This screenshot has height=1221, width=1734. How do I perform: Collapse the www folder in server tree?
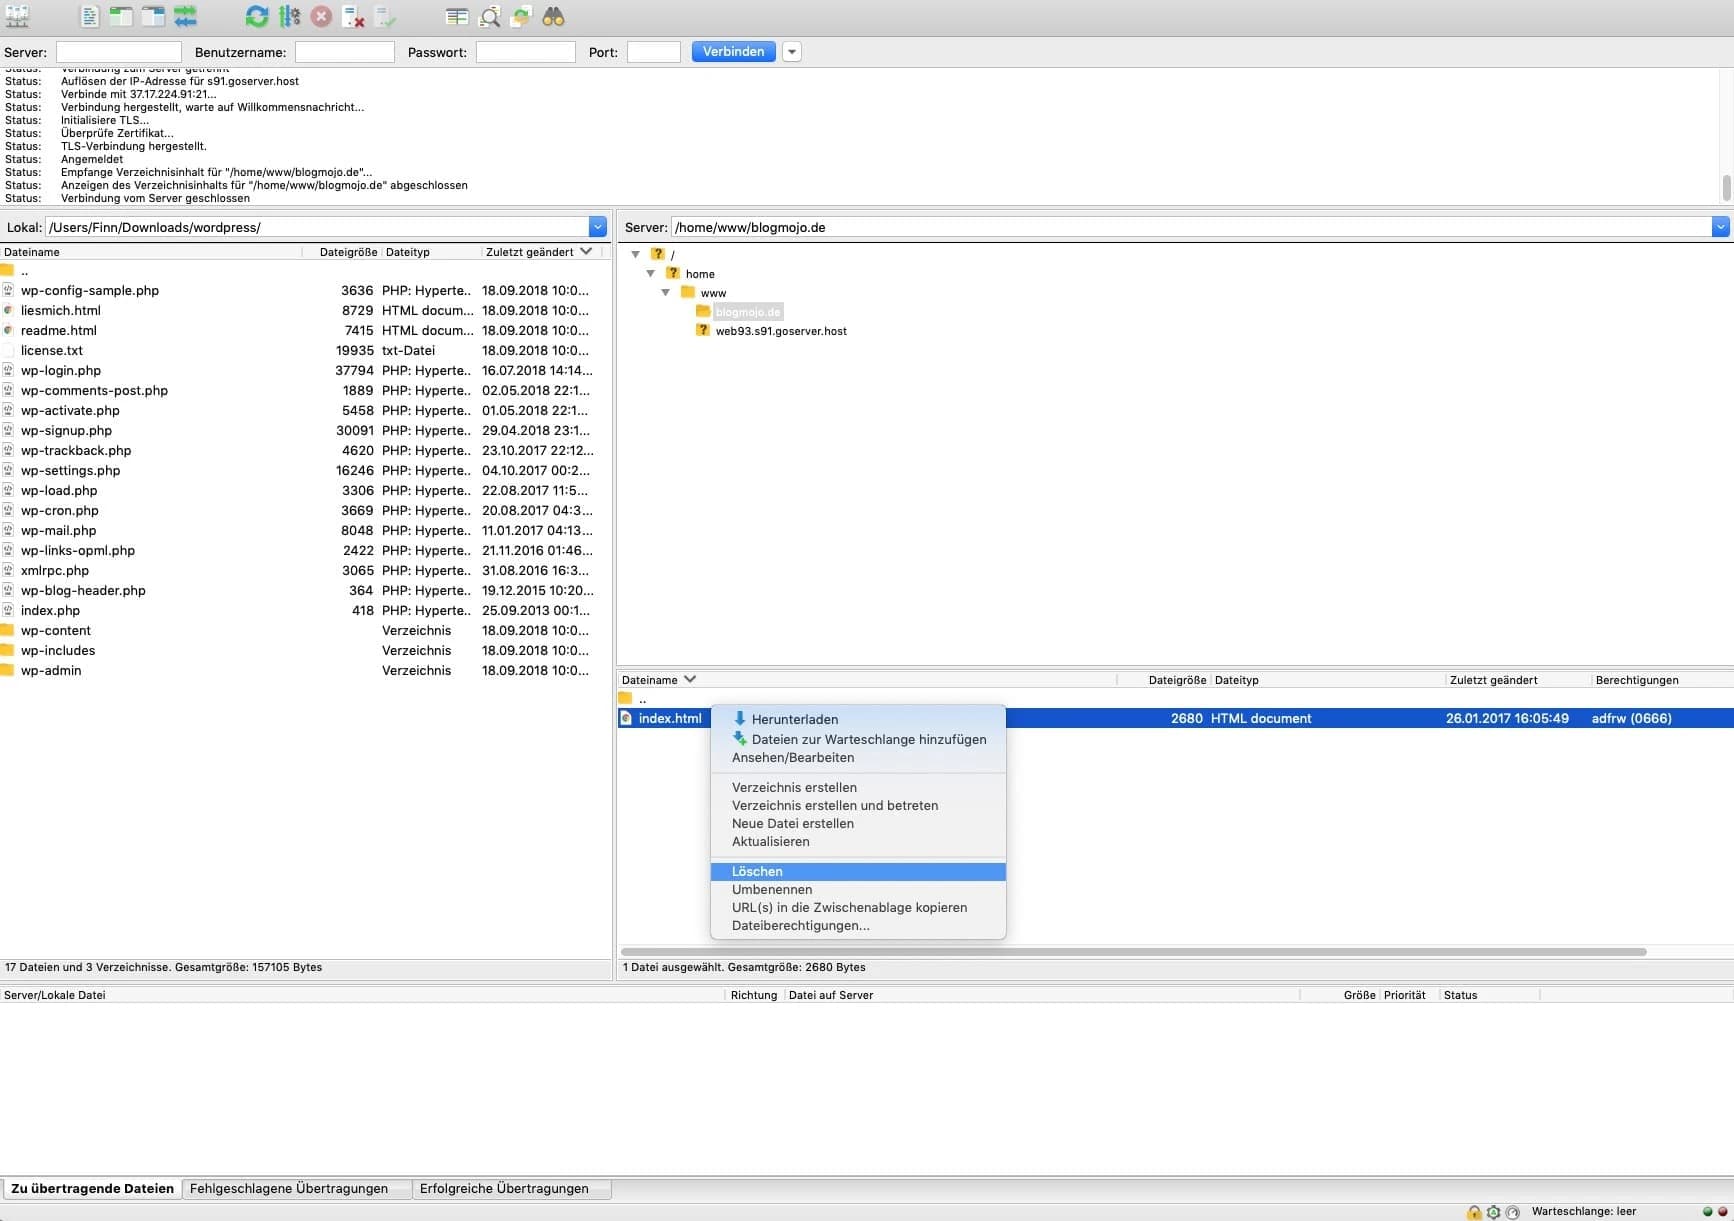pos(666,293)
